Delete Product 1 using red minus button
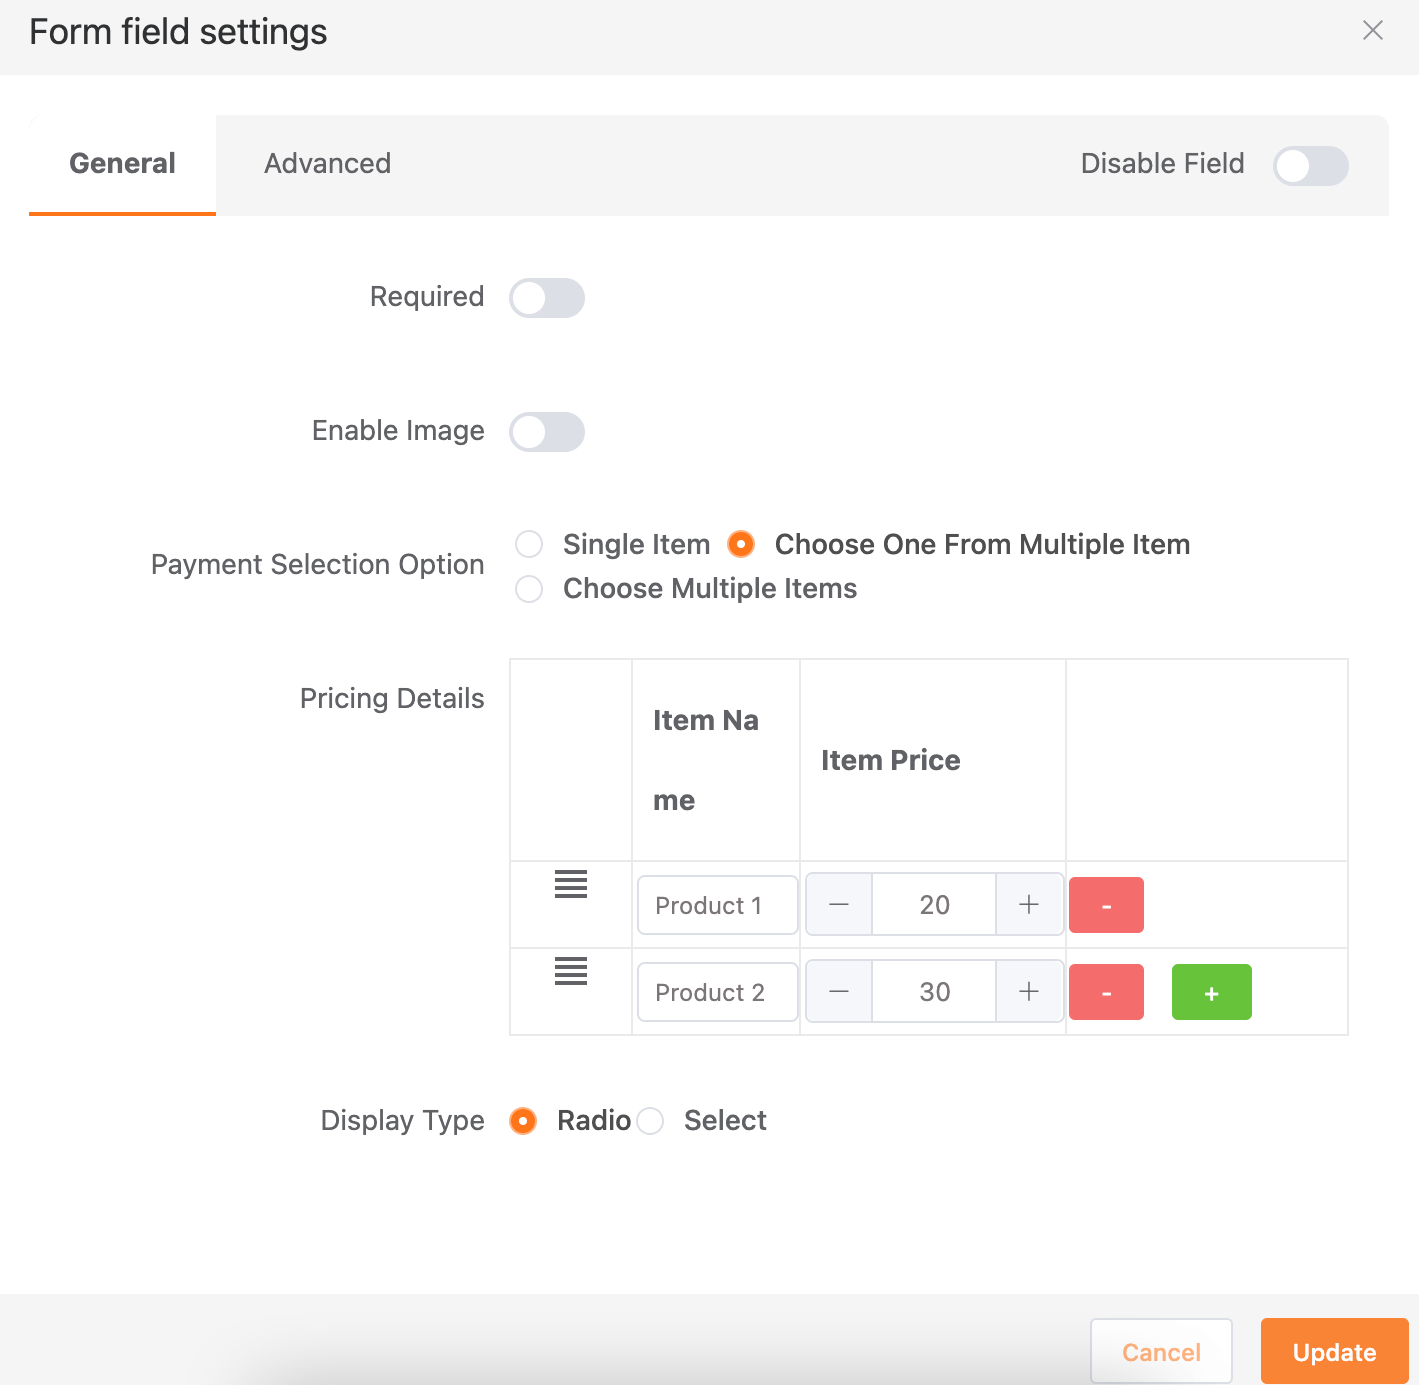1419x1385 pixels. (1106, 904)
